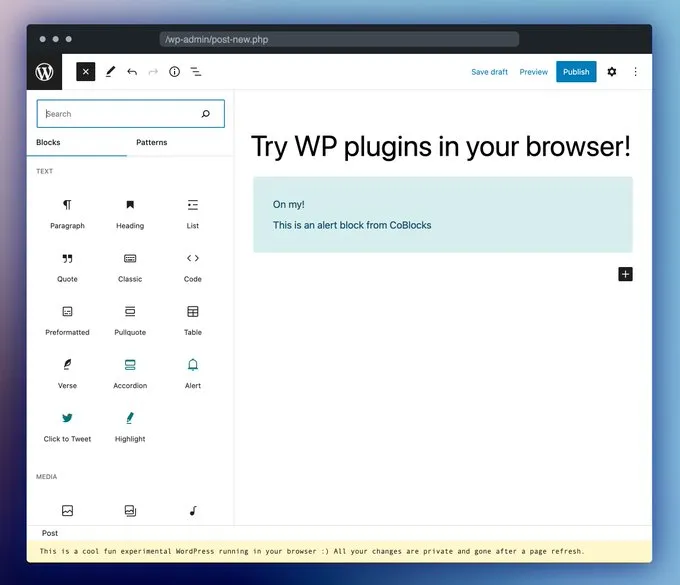
Task: Open the document details info icon
Action: coord(174,72)
